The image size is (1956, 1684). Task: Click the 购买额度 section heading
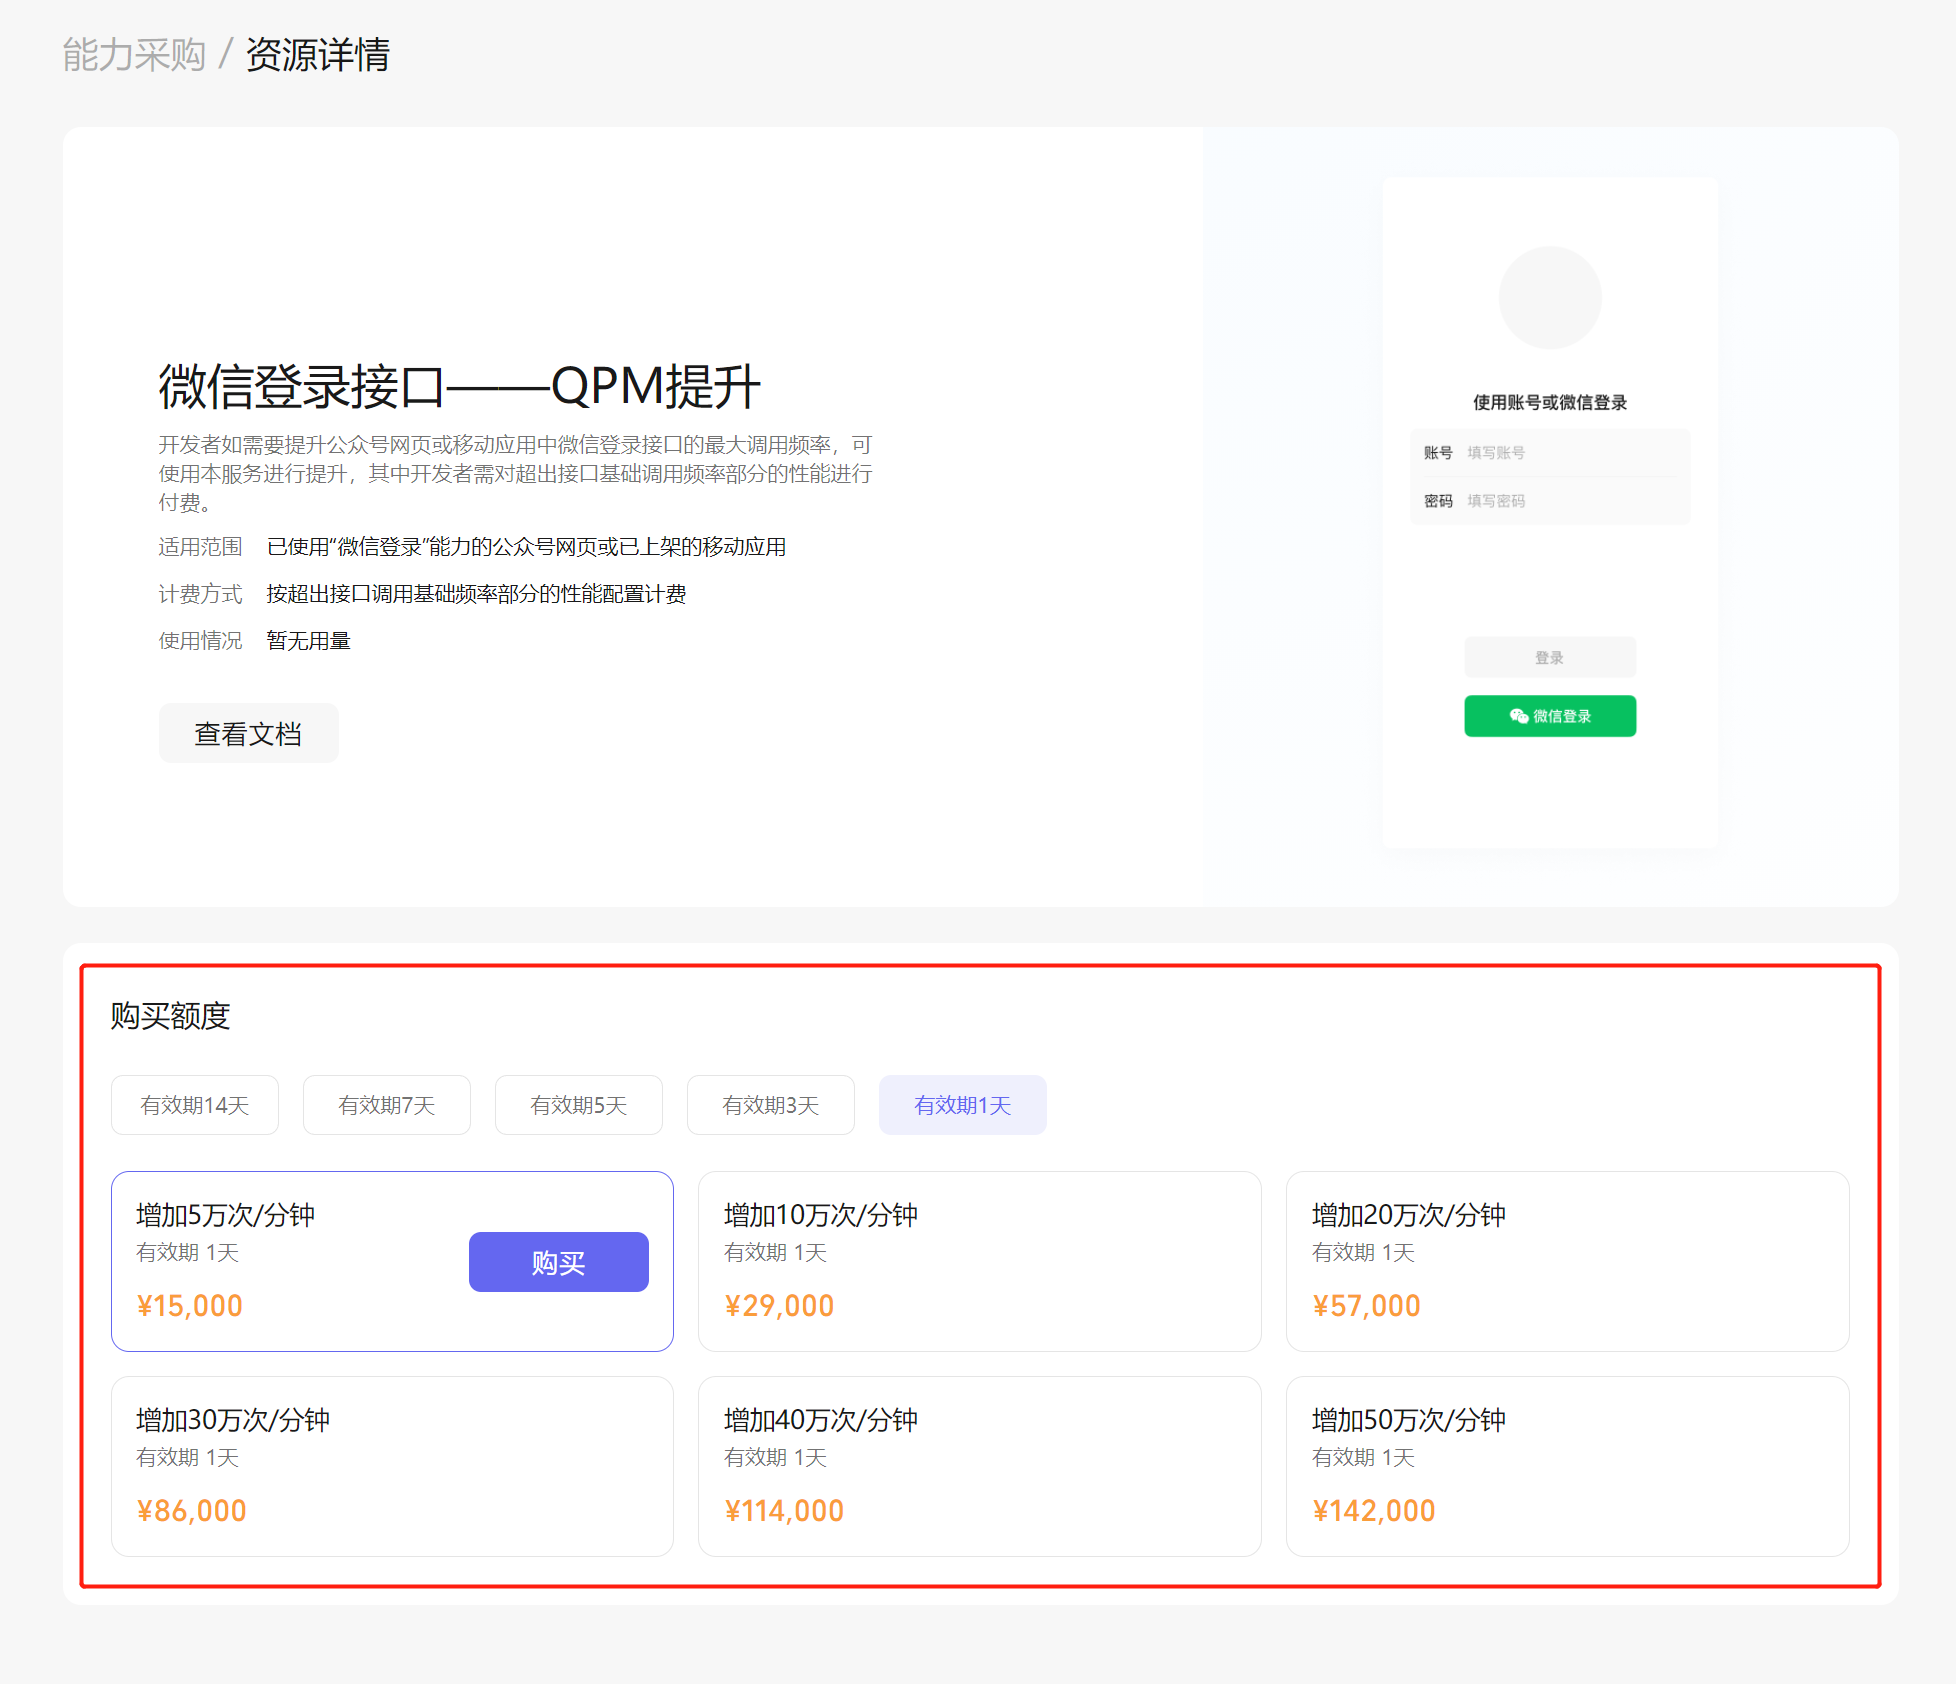tap(171, 1016)
